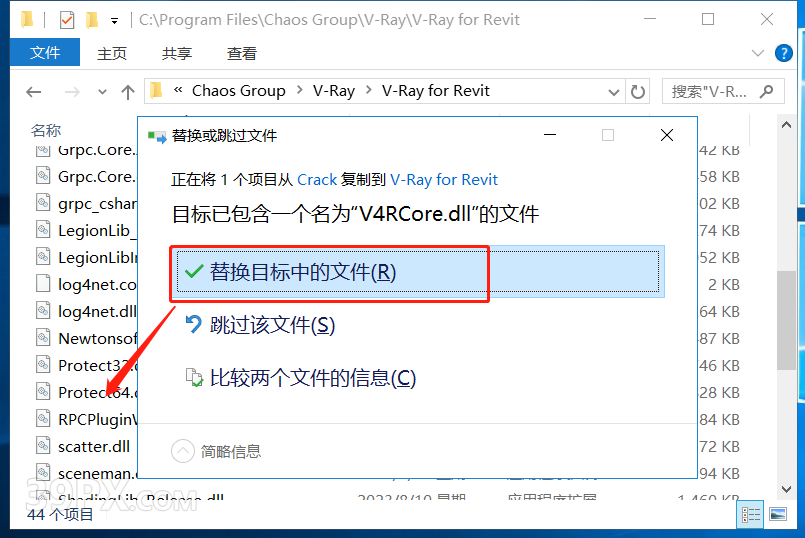The height and width of the screenshot is (538, 805).
Task: Open V-Ray for Revit destination link
Action: coord(444,180)
